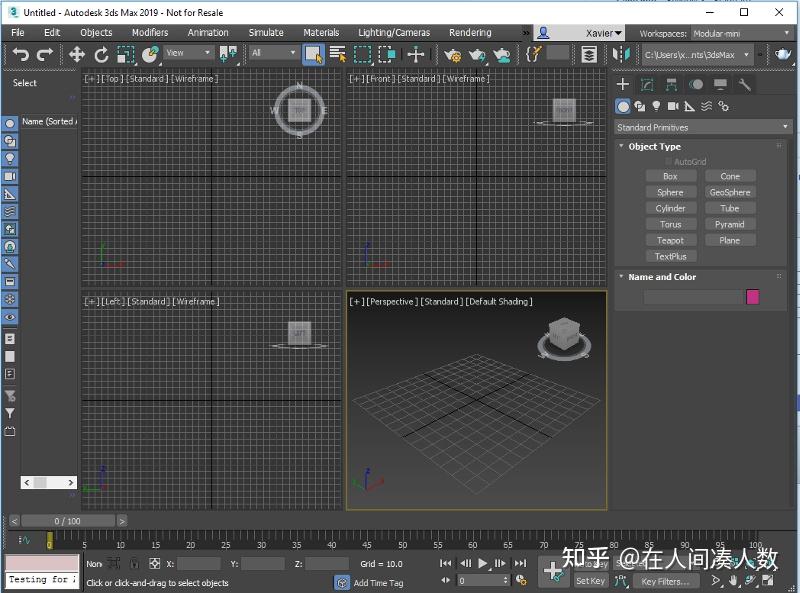Click the Mirror tool icon
800x593 pixels.
click(621, 54)
